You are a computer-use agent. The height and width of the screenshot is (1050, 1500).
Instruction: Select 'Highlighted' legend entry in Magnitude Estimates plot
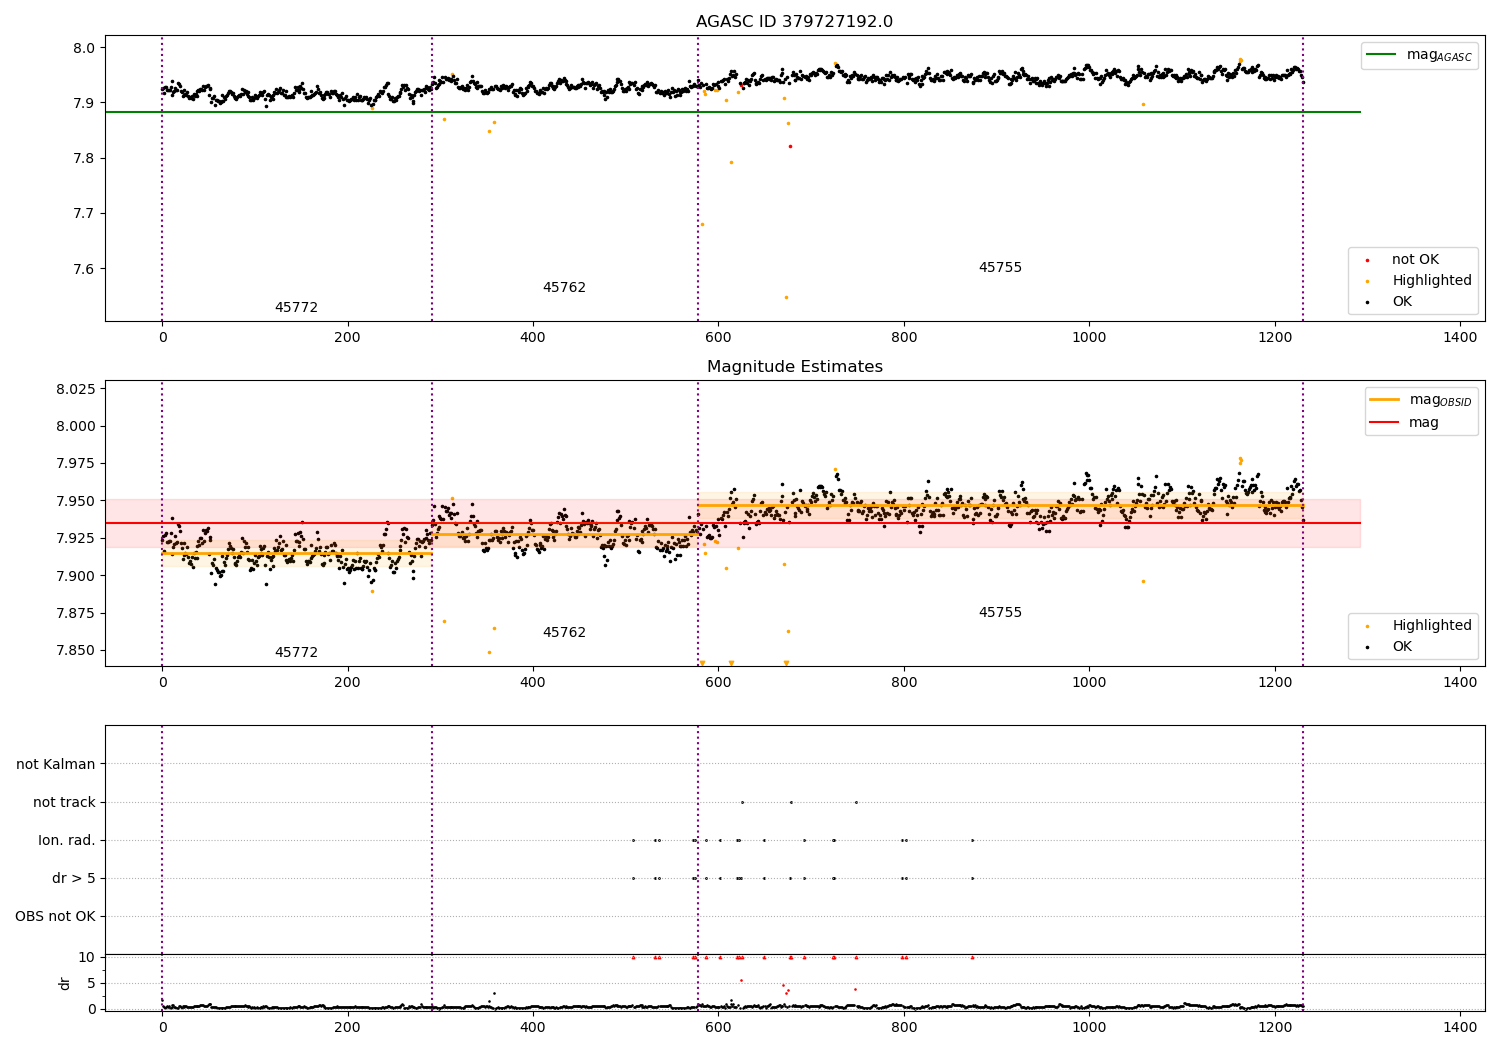click(1420, 626)
